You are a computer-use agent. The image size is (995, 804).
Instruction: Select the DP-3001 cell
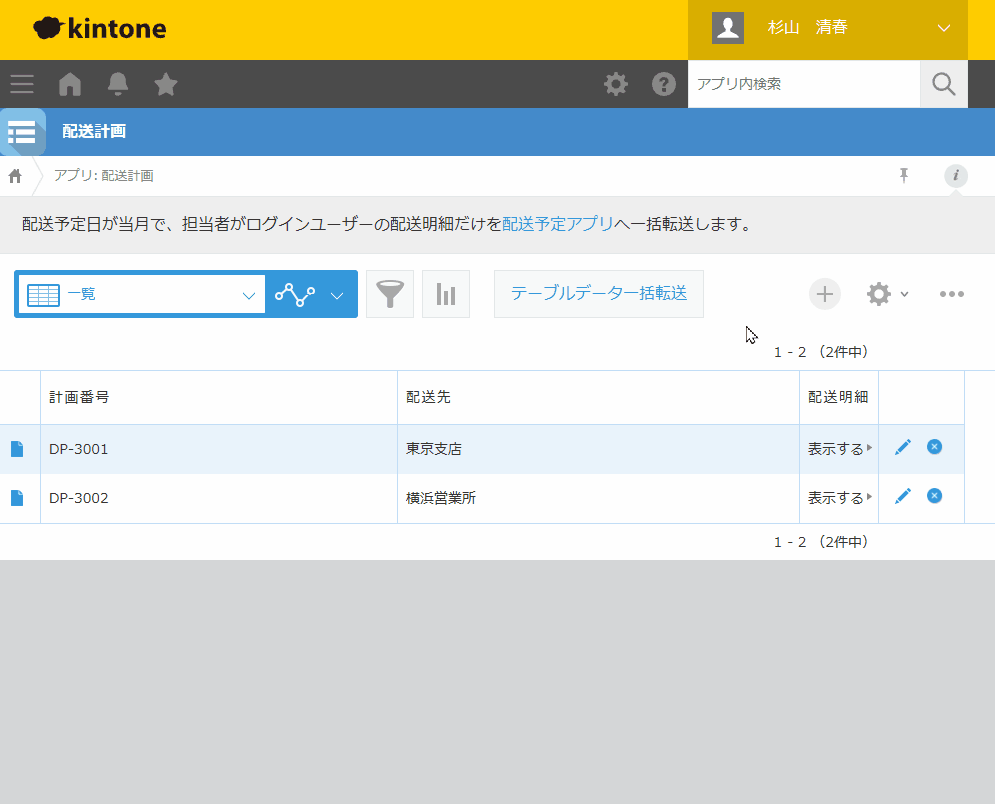(x=219, y=449)
